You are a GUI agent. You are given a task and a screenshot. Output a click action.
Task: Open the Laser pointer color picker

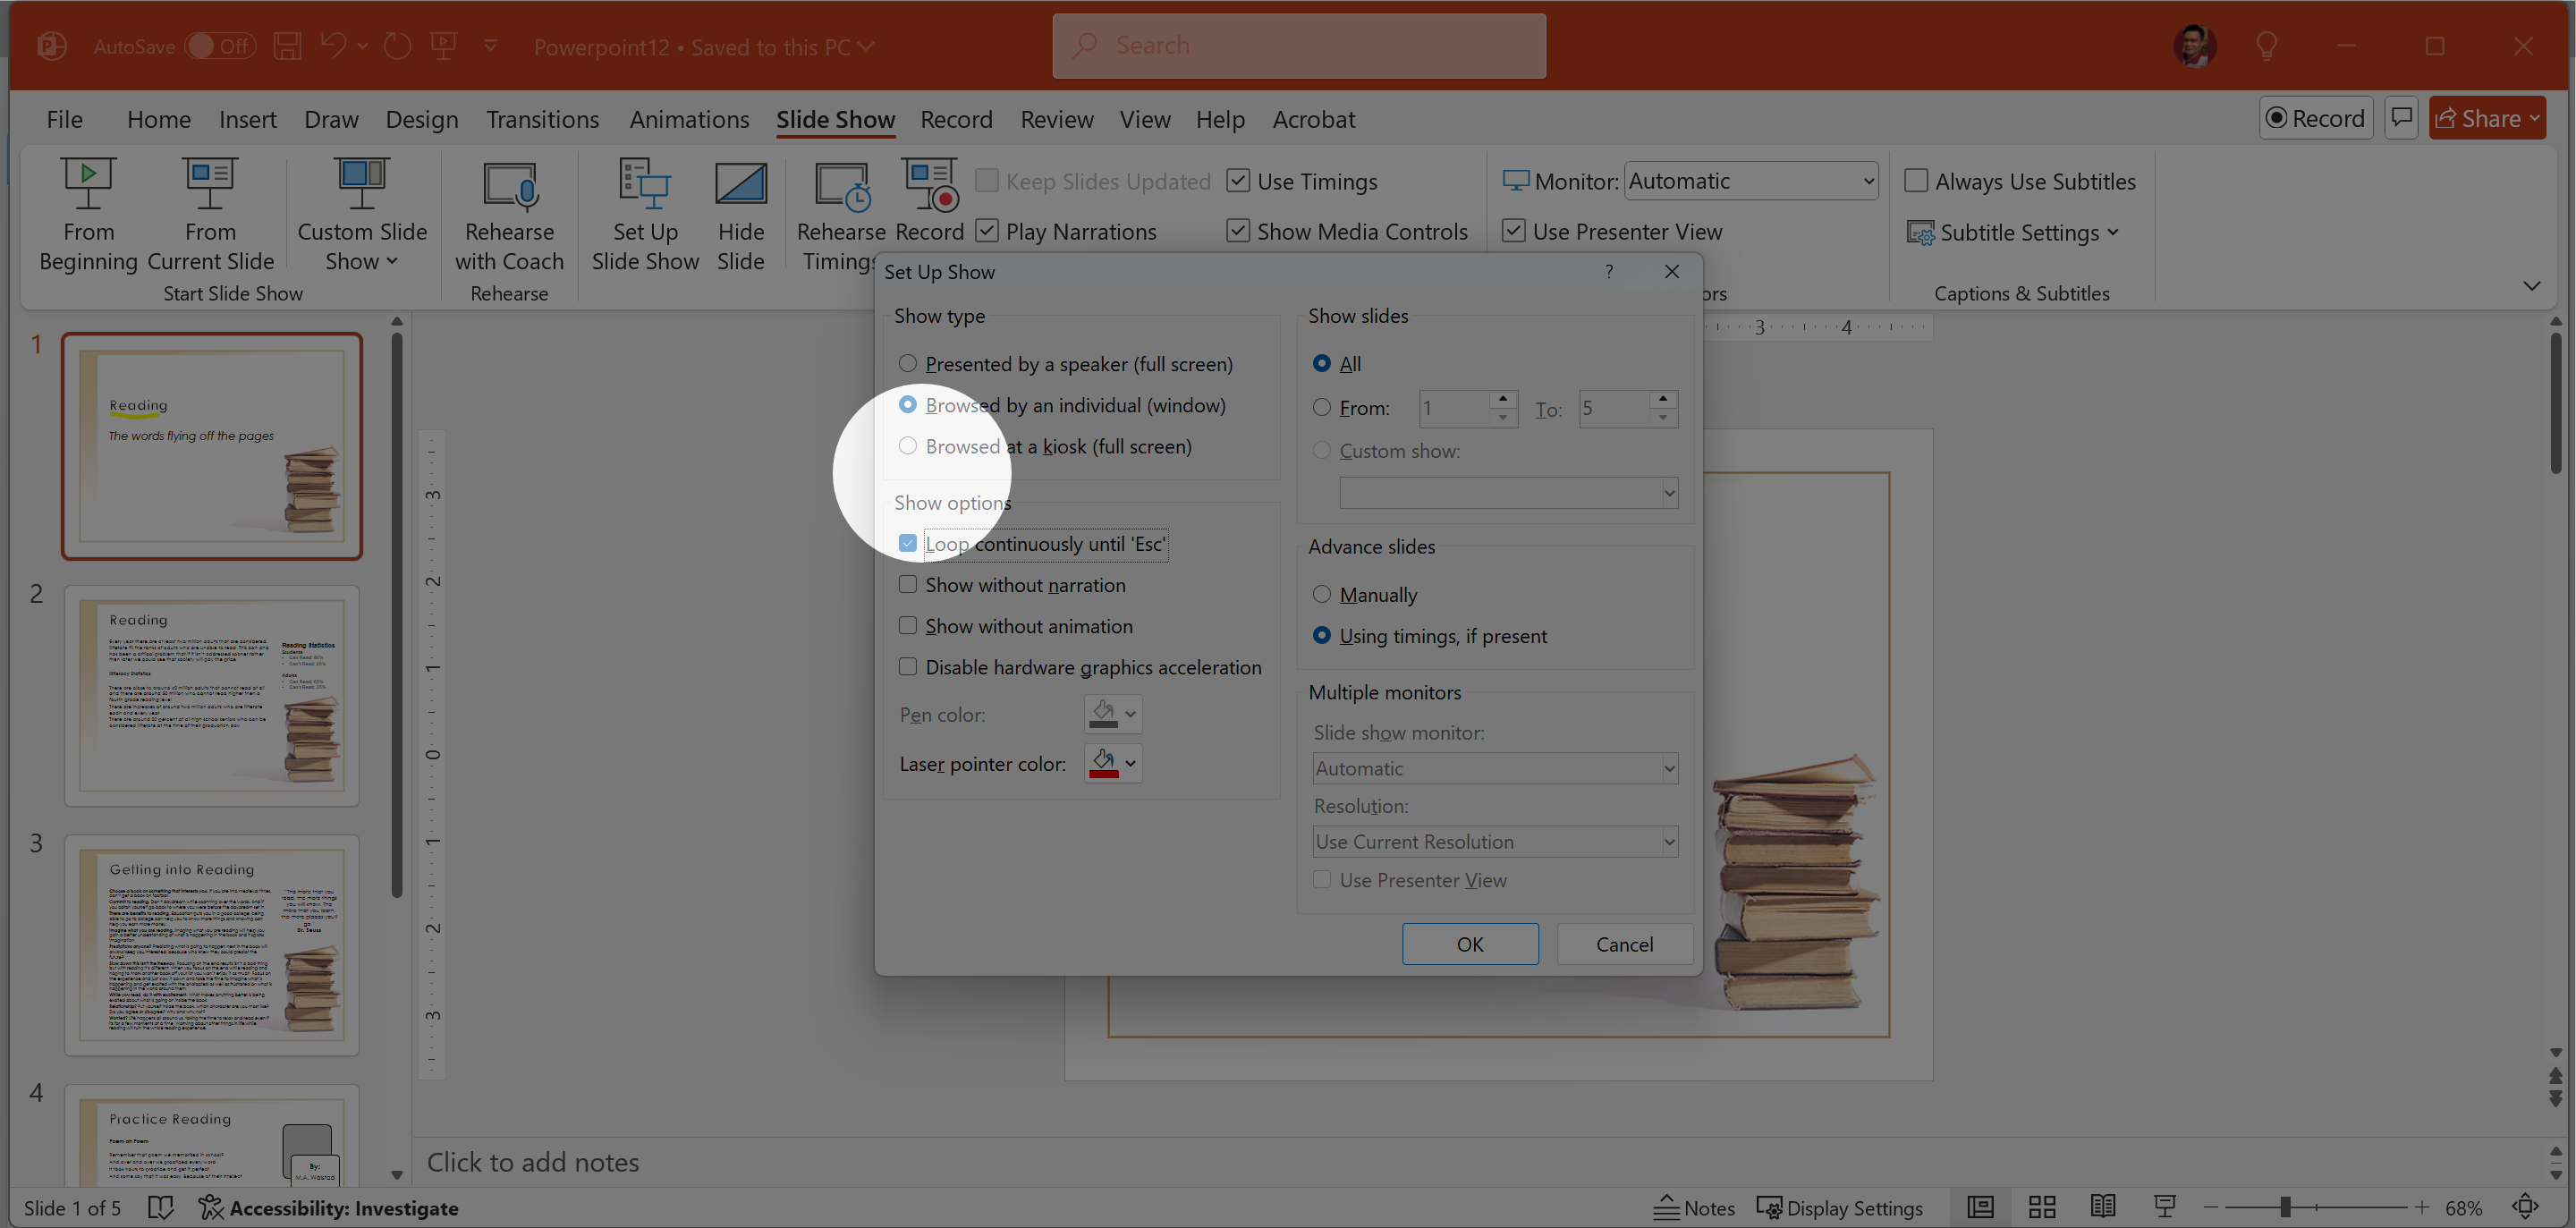tap(1113, 764)
